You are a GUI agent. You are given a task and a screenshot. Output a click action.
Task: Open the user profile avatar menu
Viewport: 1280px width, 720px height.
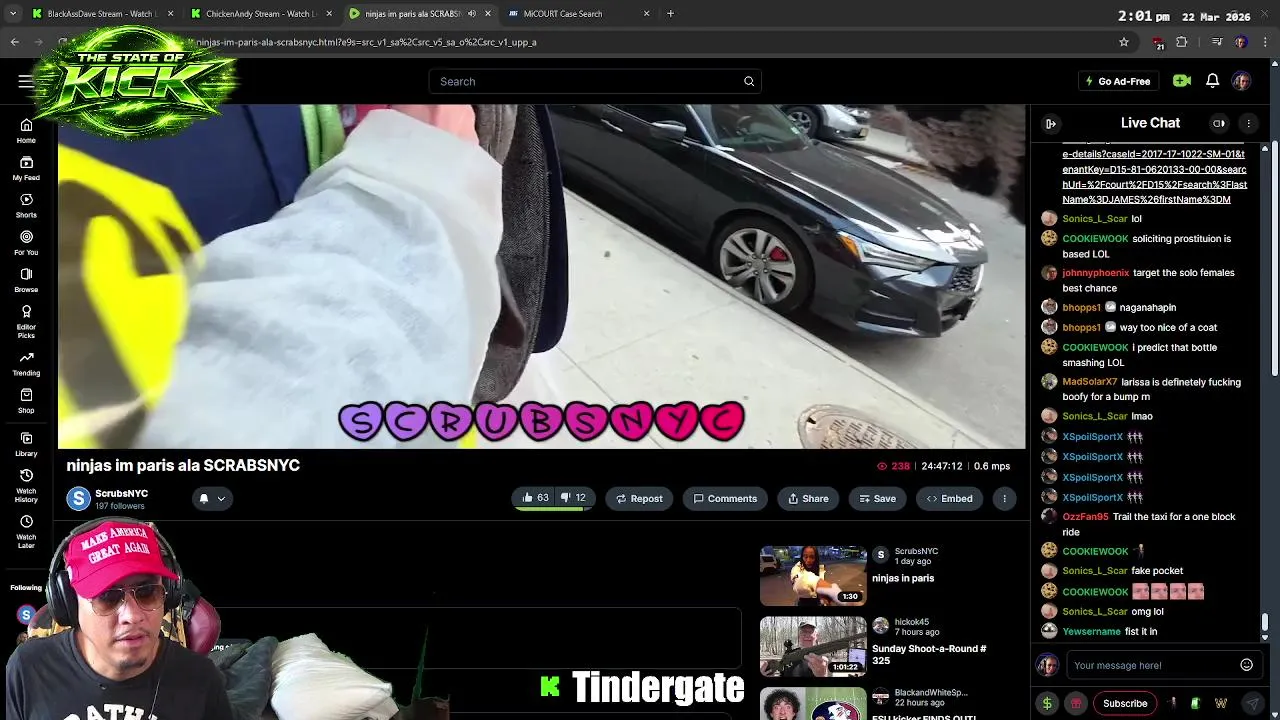(x=1241, y=81)
